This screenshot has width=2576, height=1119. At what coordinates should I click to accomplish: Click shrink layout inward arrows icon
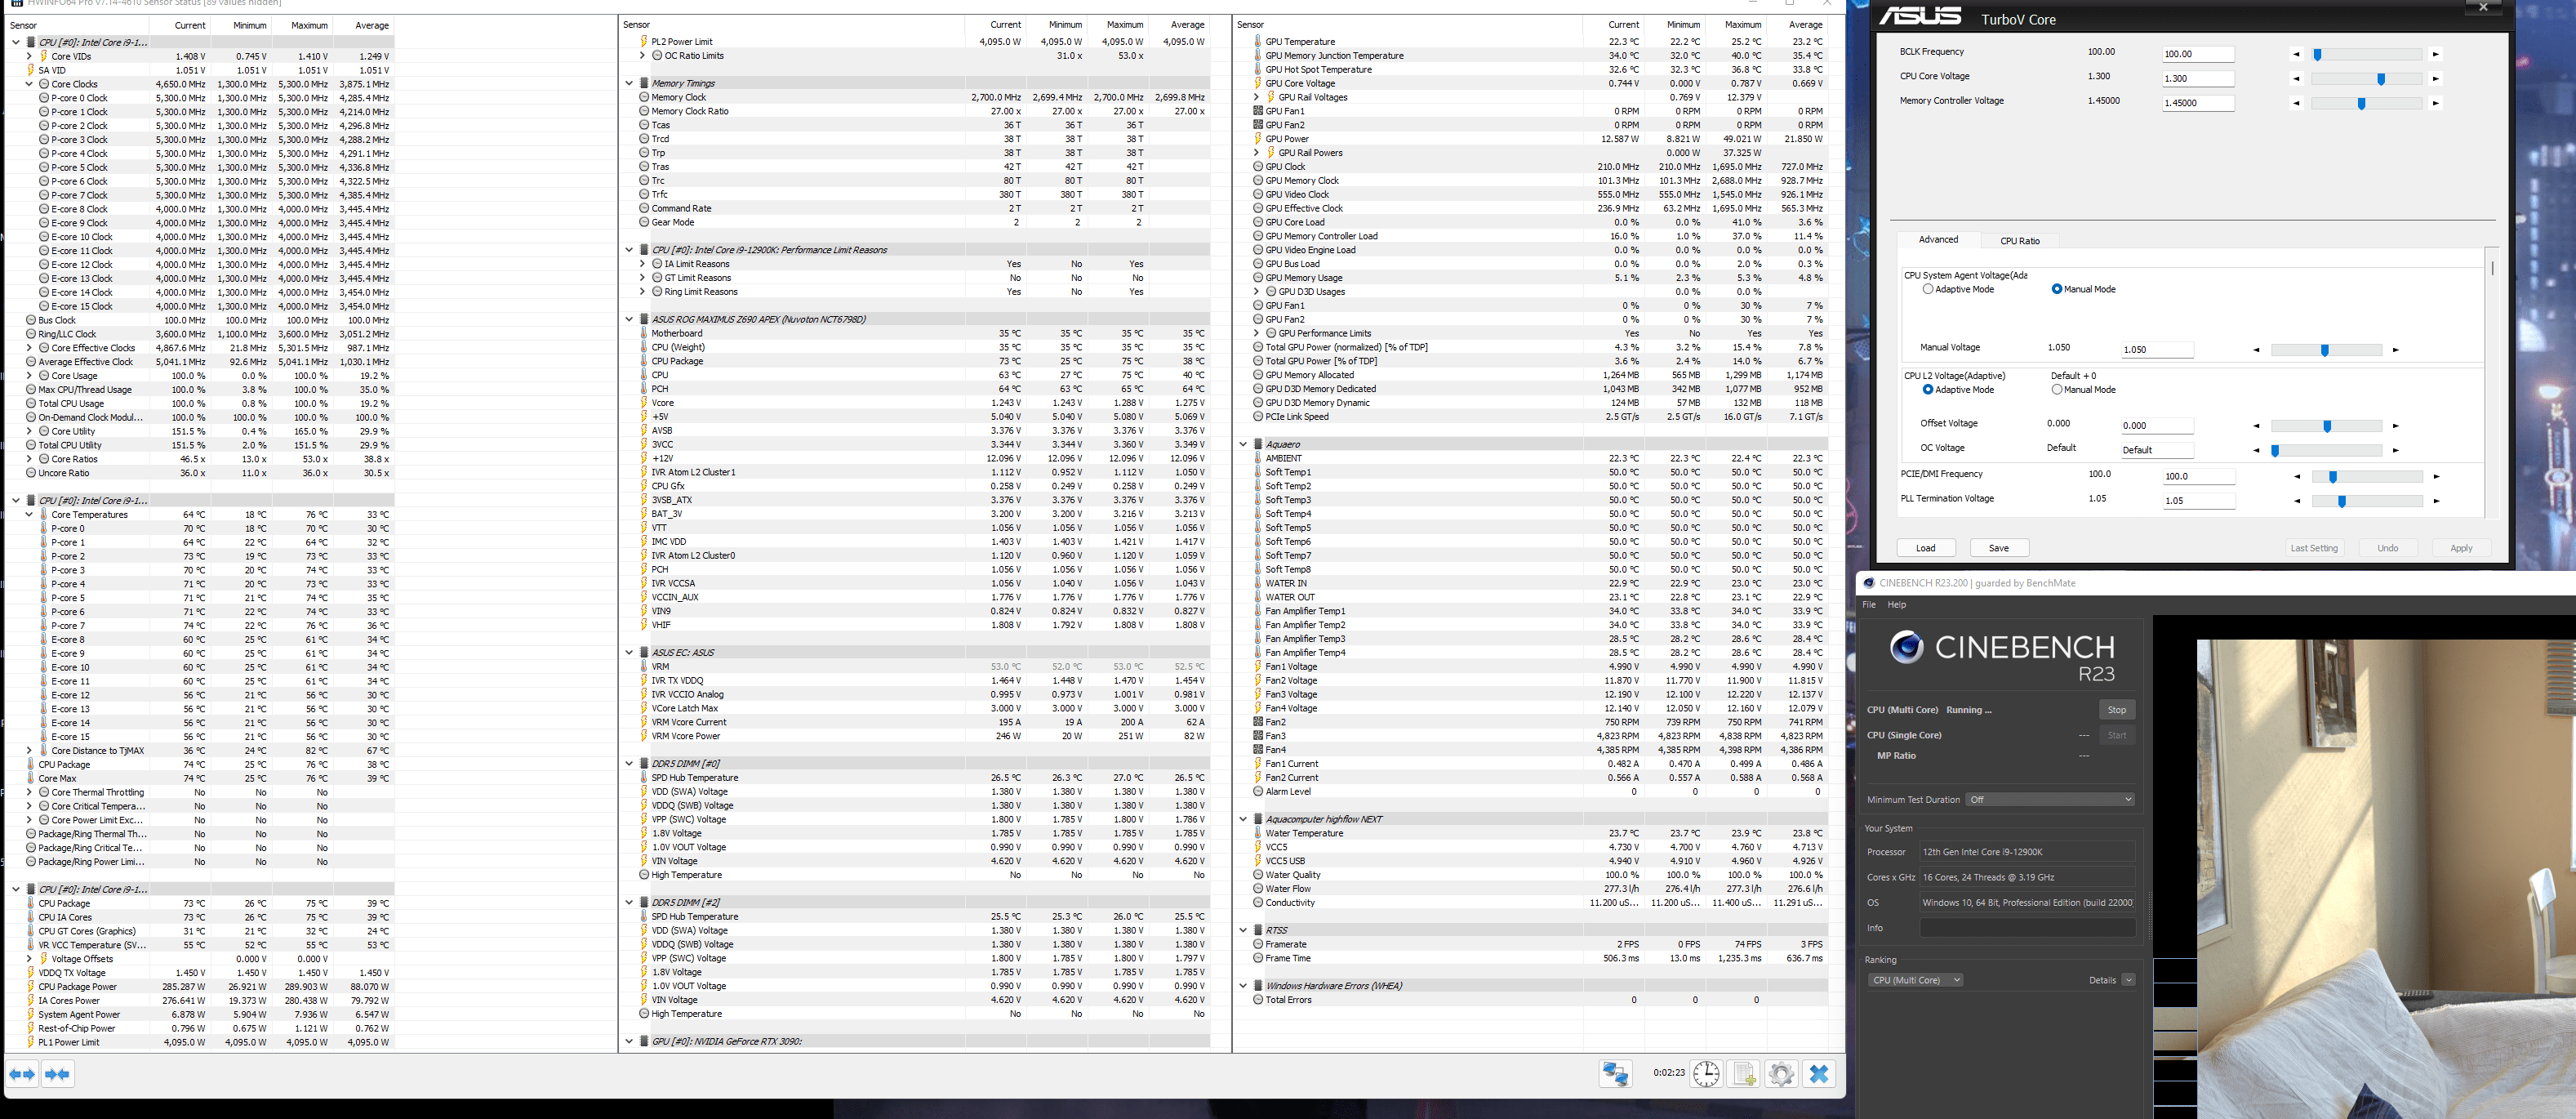tap(58, 1073)
